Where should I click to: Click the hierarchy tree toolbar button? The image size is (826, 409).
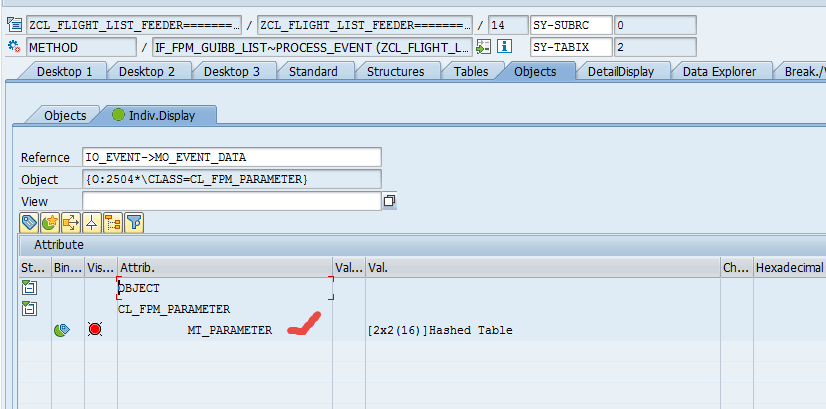(x=113, y=223)
